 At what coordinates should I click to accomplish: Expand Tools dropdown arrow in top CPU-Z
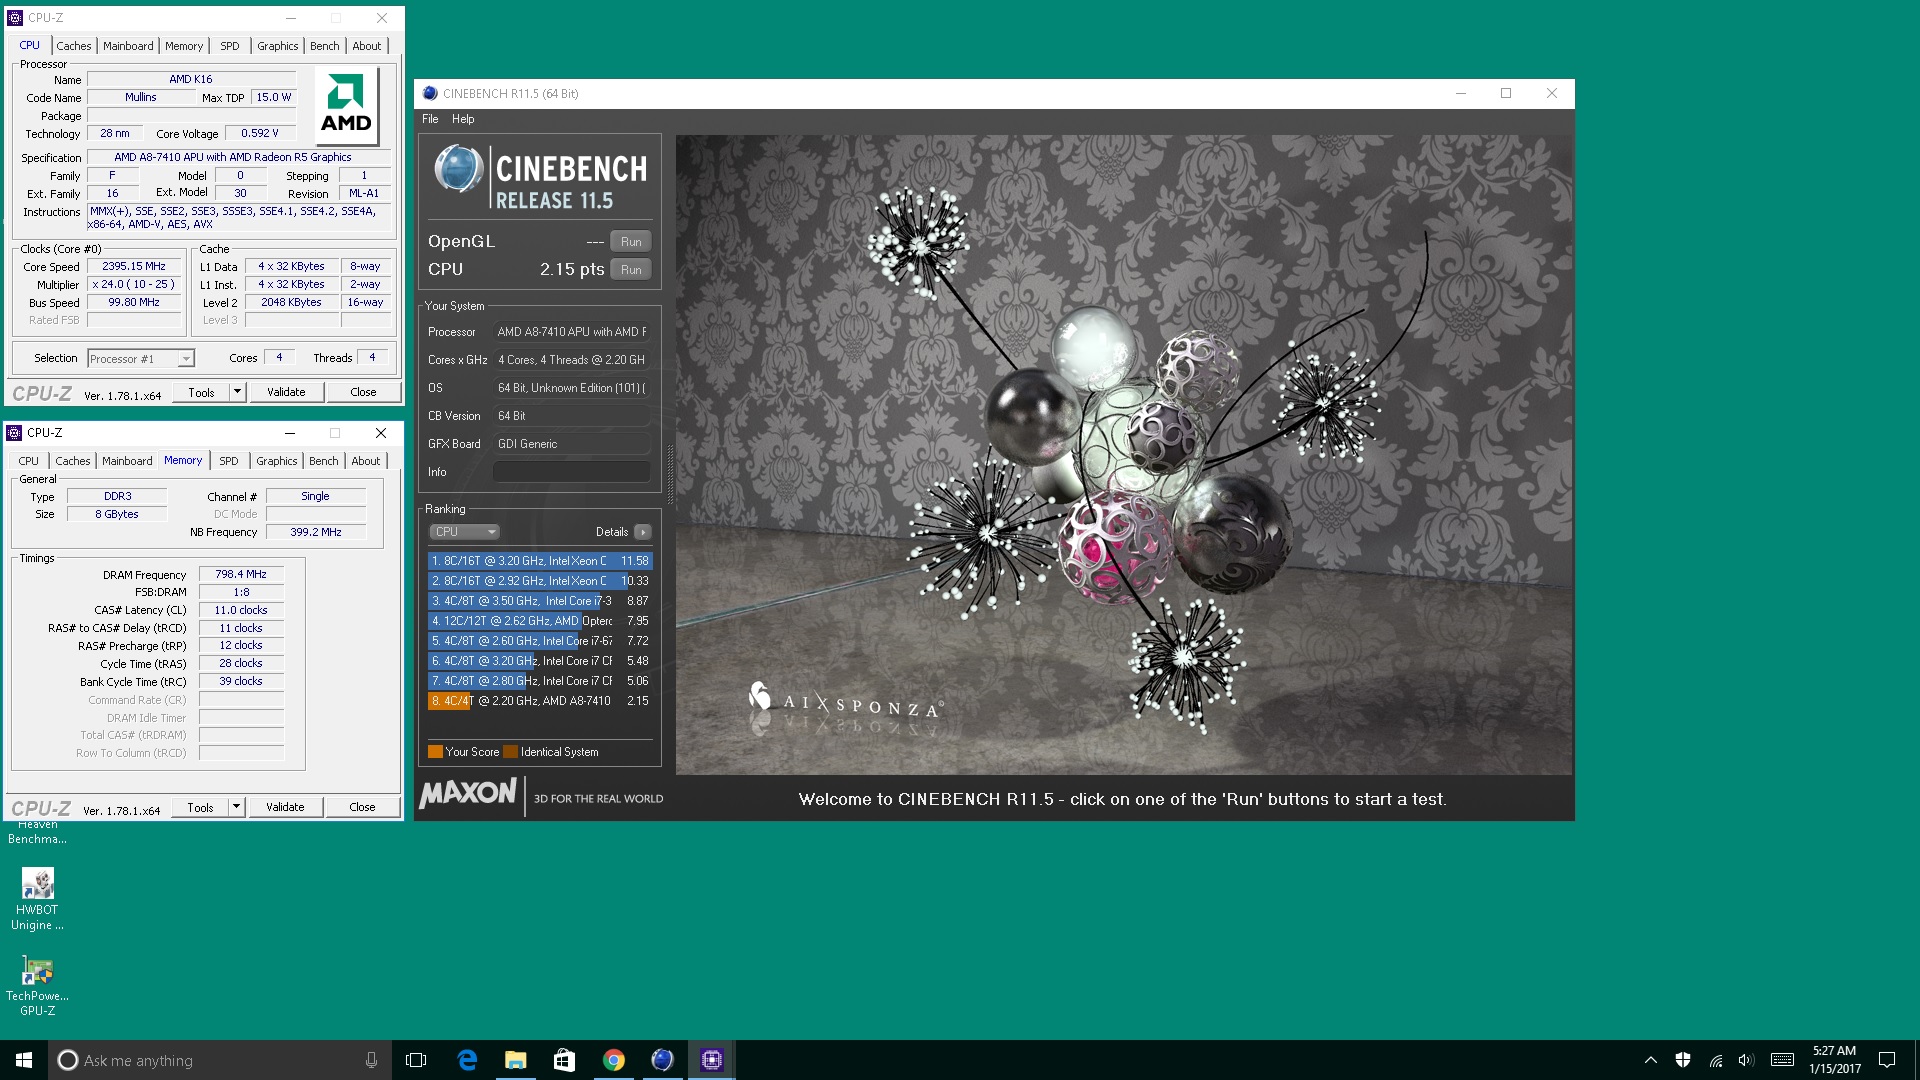237,392
